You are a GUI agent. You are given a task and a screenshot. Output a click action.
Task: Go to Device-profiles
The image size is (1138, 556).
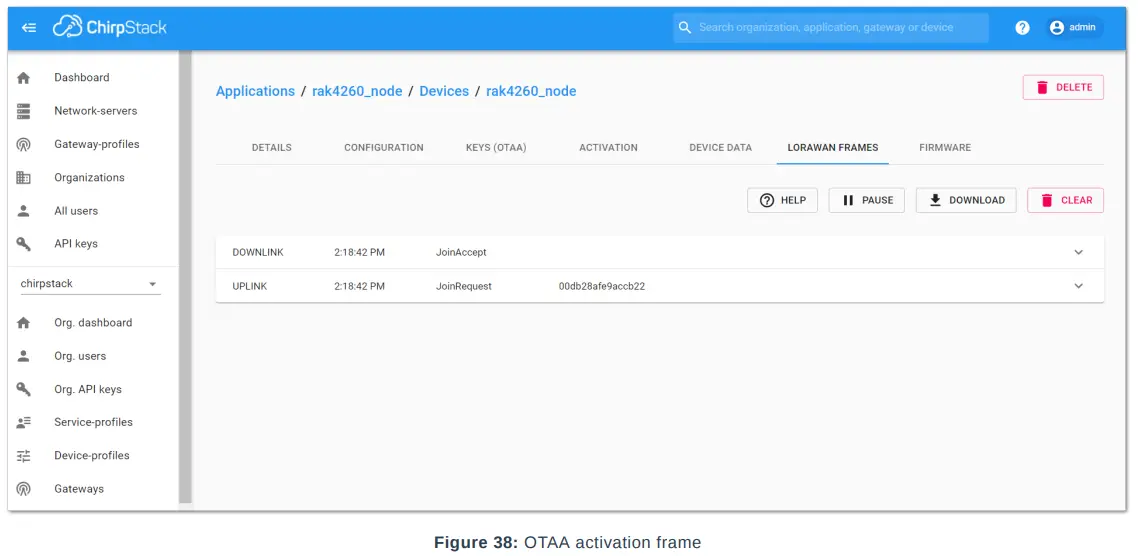93,456
